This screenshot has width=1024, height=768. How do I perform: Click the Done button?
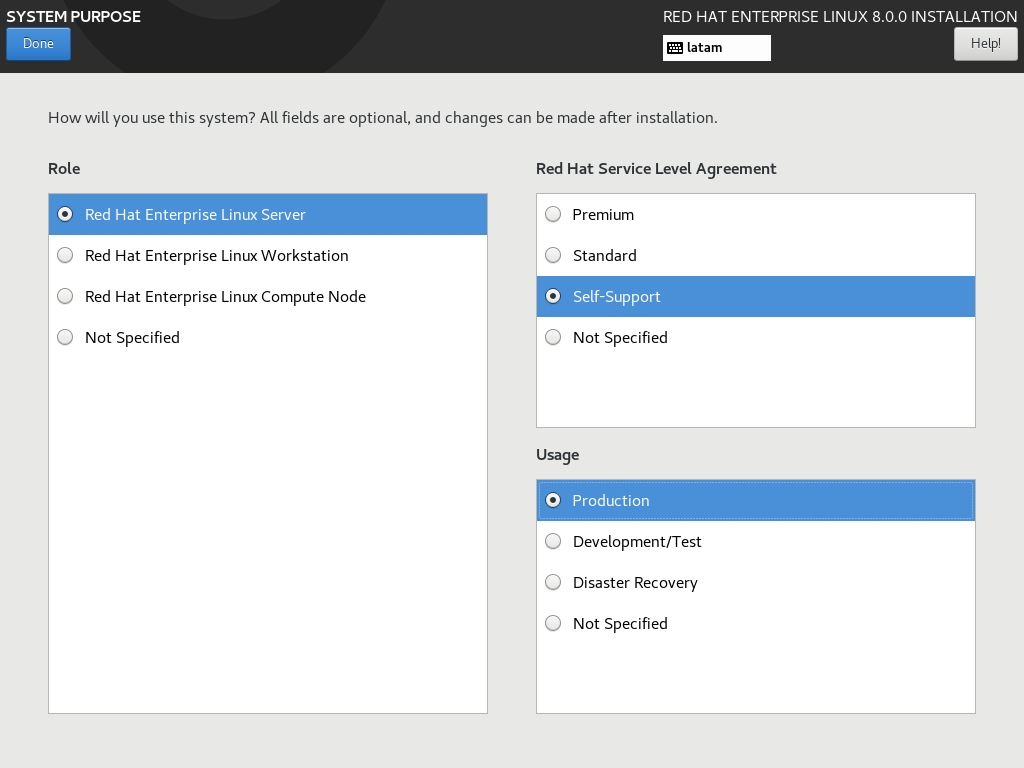coord(38,44)
